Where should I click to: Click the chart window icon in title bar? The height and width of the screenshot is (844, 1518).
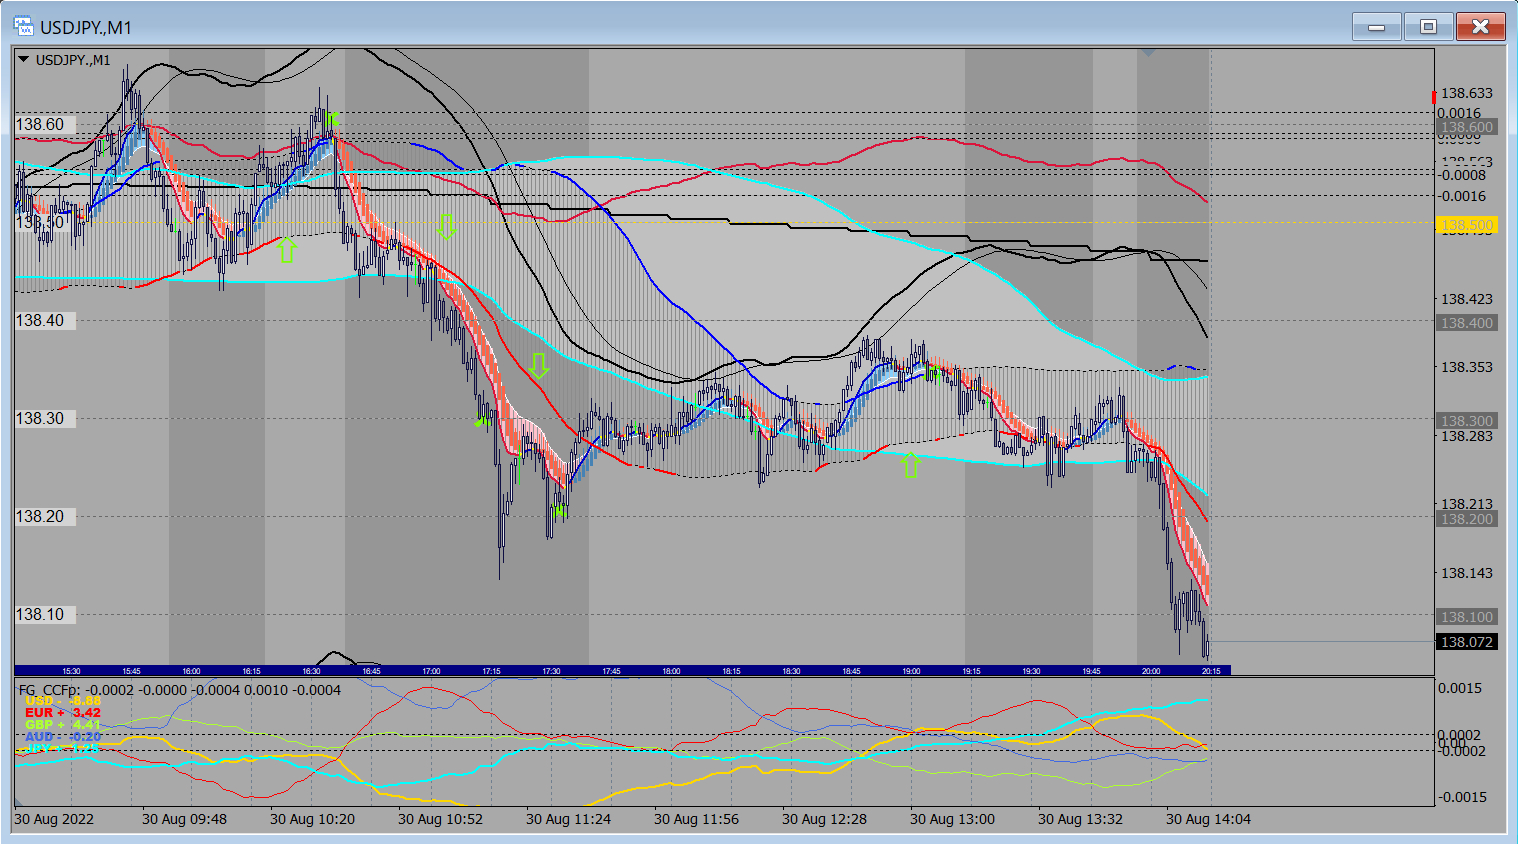tap(23, 27)
